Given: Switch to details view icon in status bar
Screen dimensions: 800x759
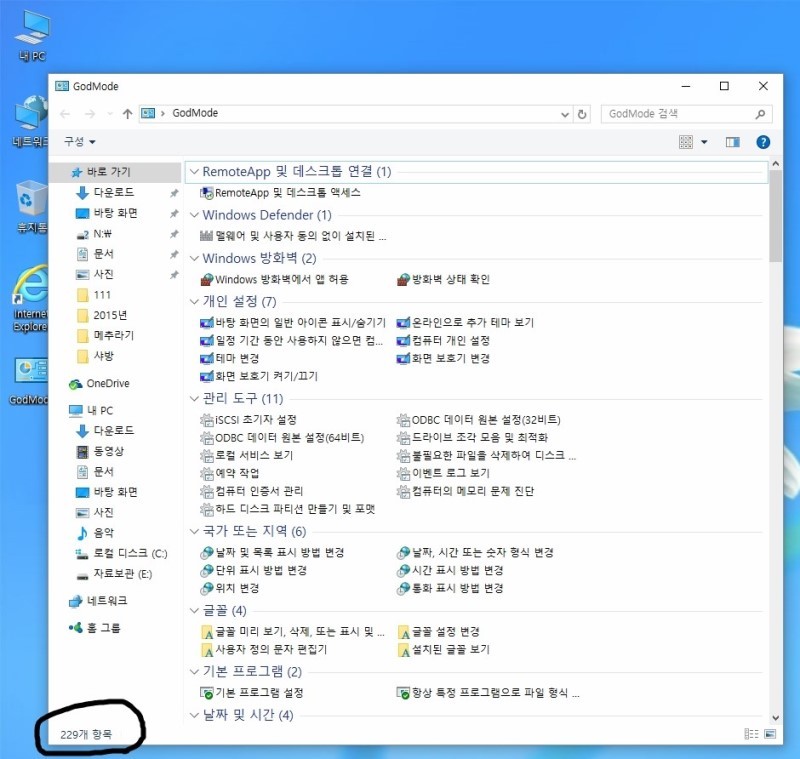Looking at the screenshot, I should (x=751, y=733).
